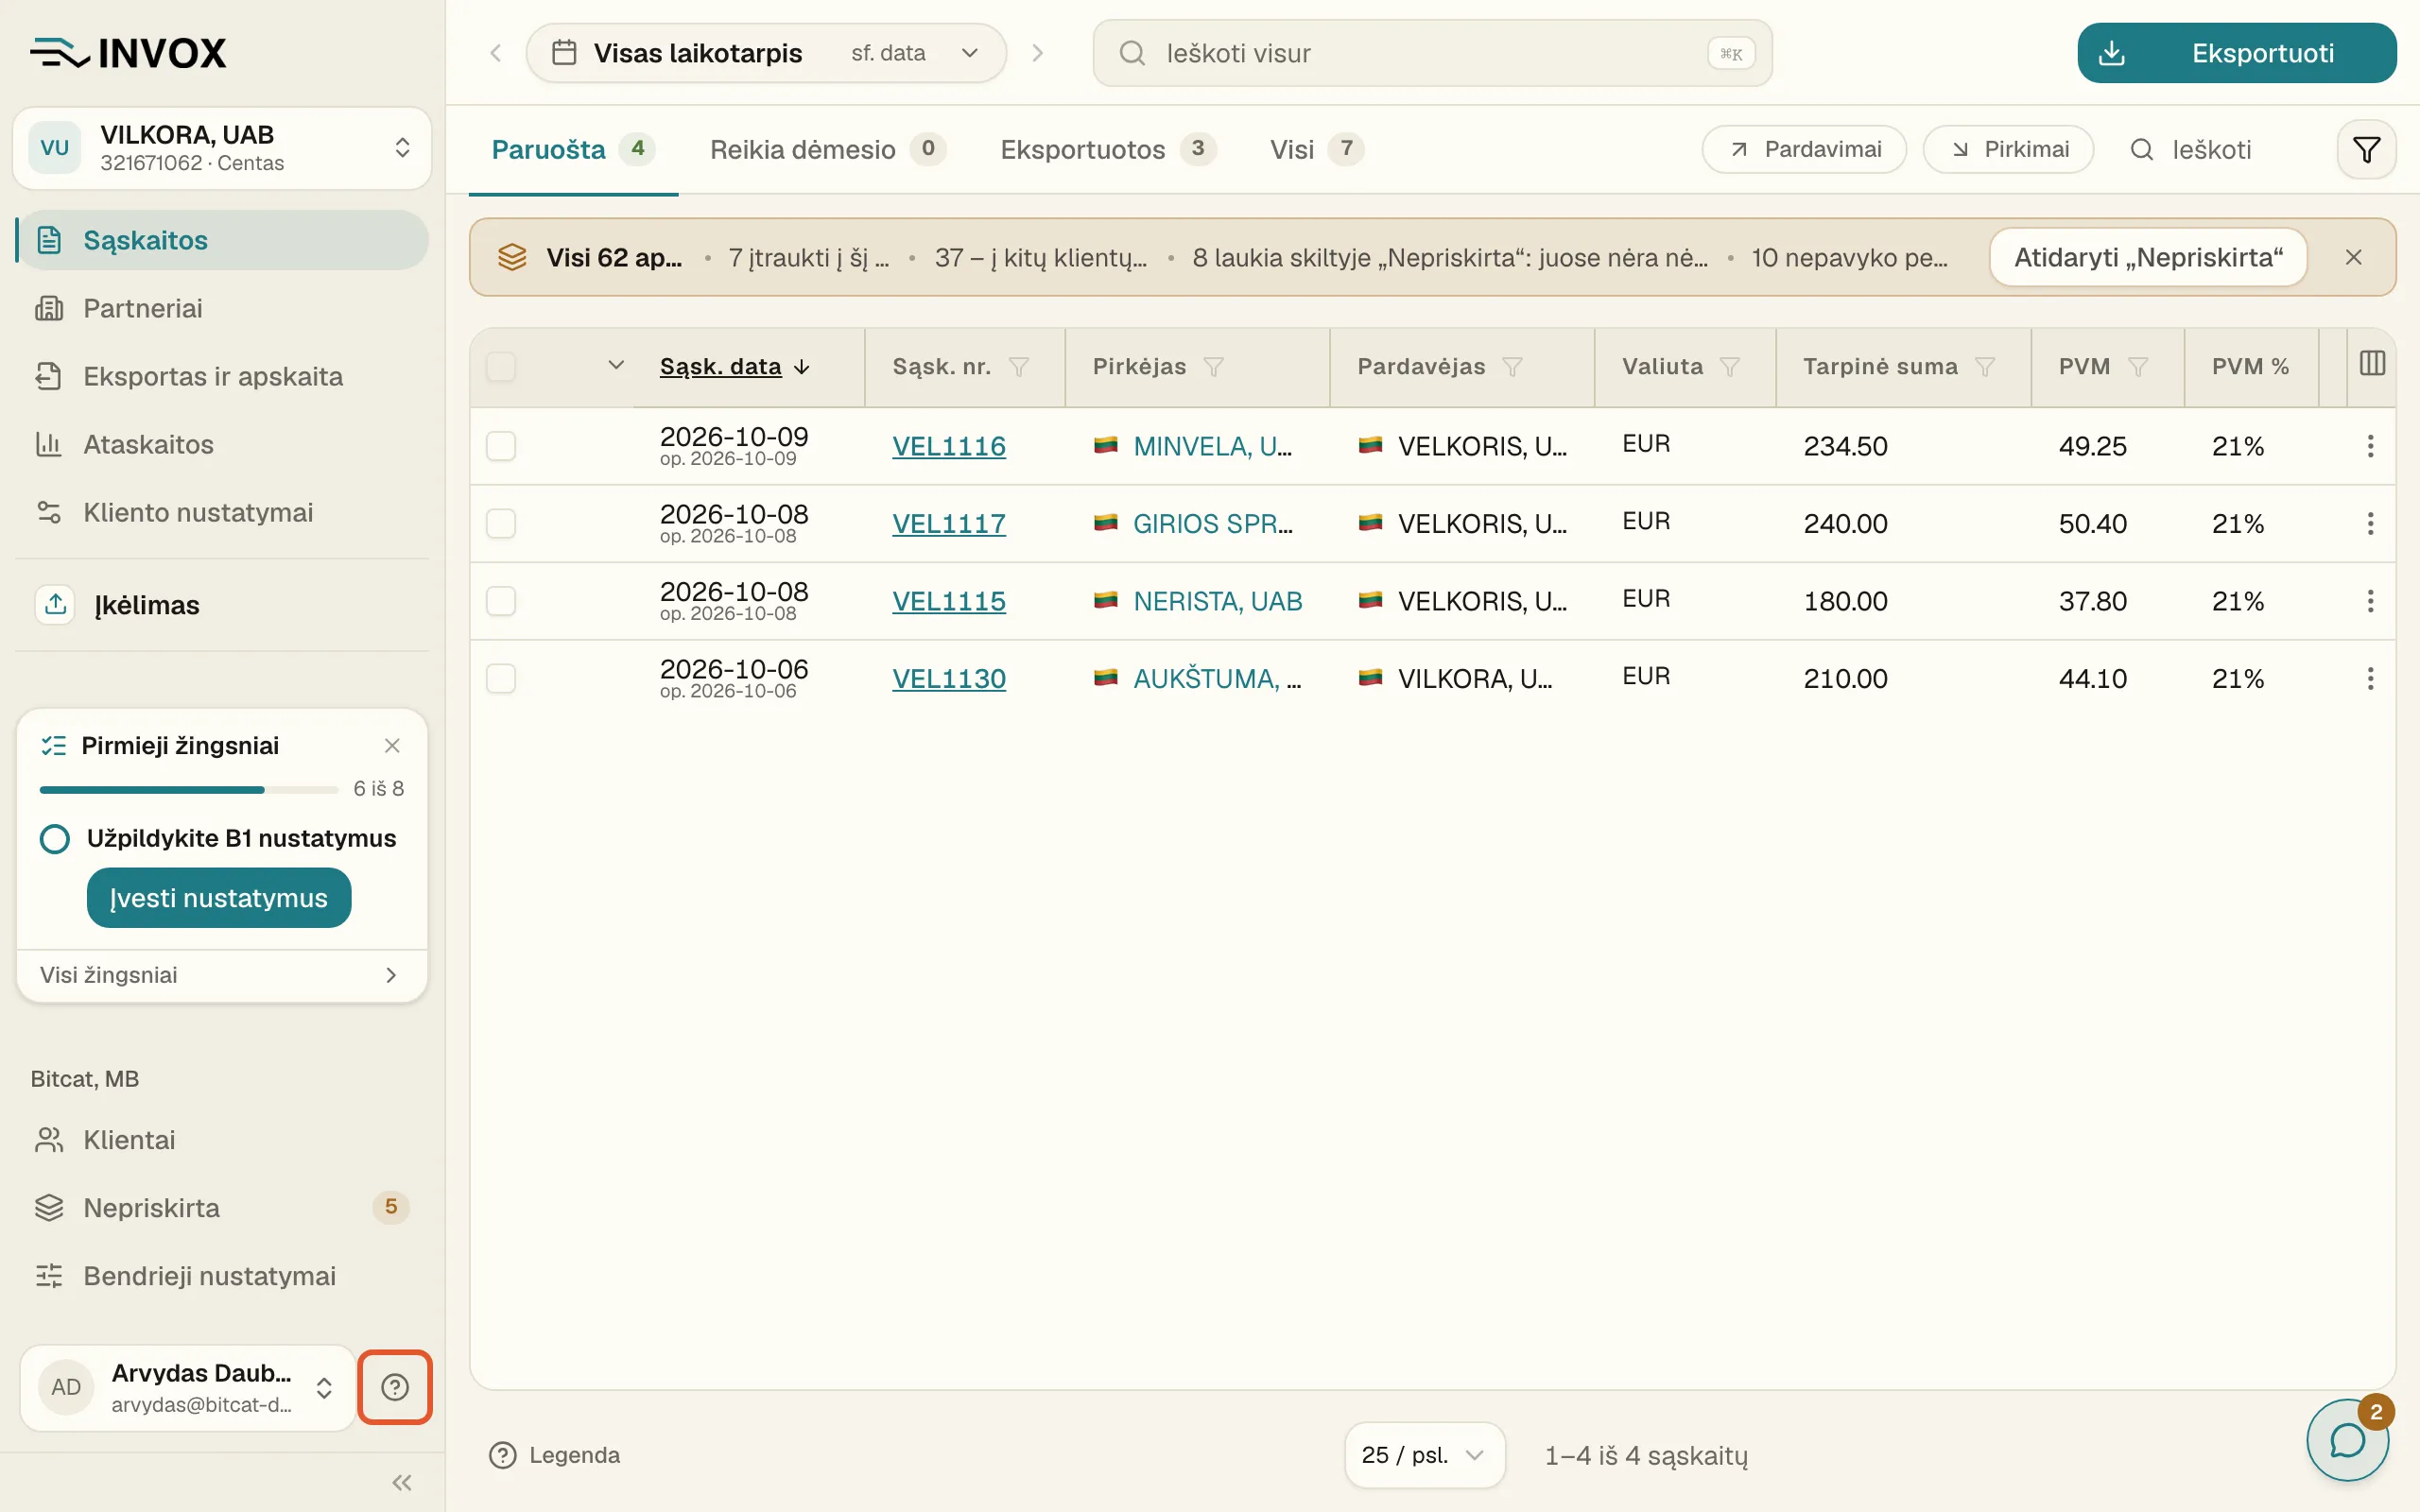The height and width of the screenshot is (1512, 2420).
Task: Focus the Ieškoti visur search field
Action: click(x=1432, y=53)
